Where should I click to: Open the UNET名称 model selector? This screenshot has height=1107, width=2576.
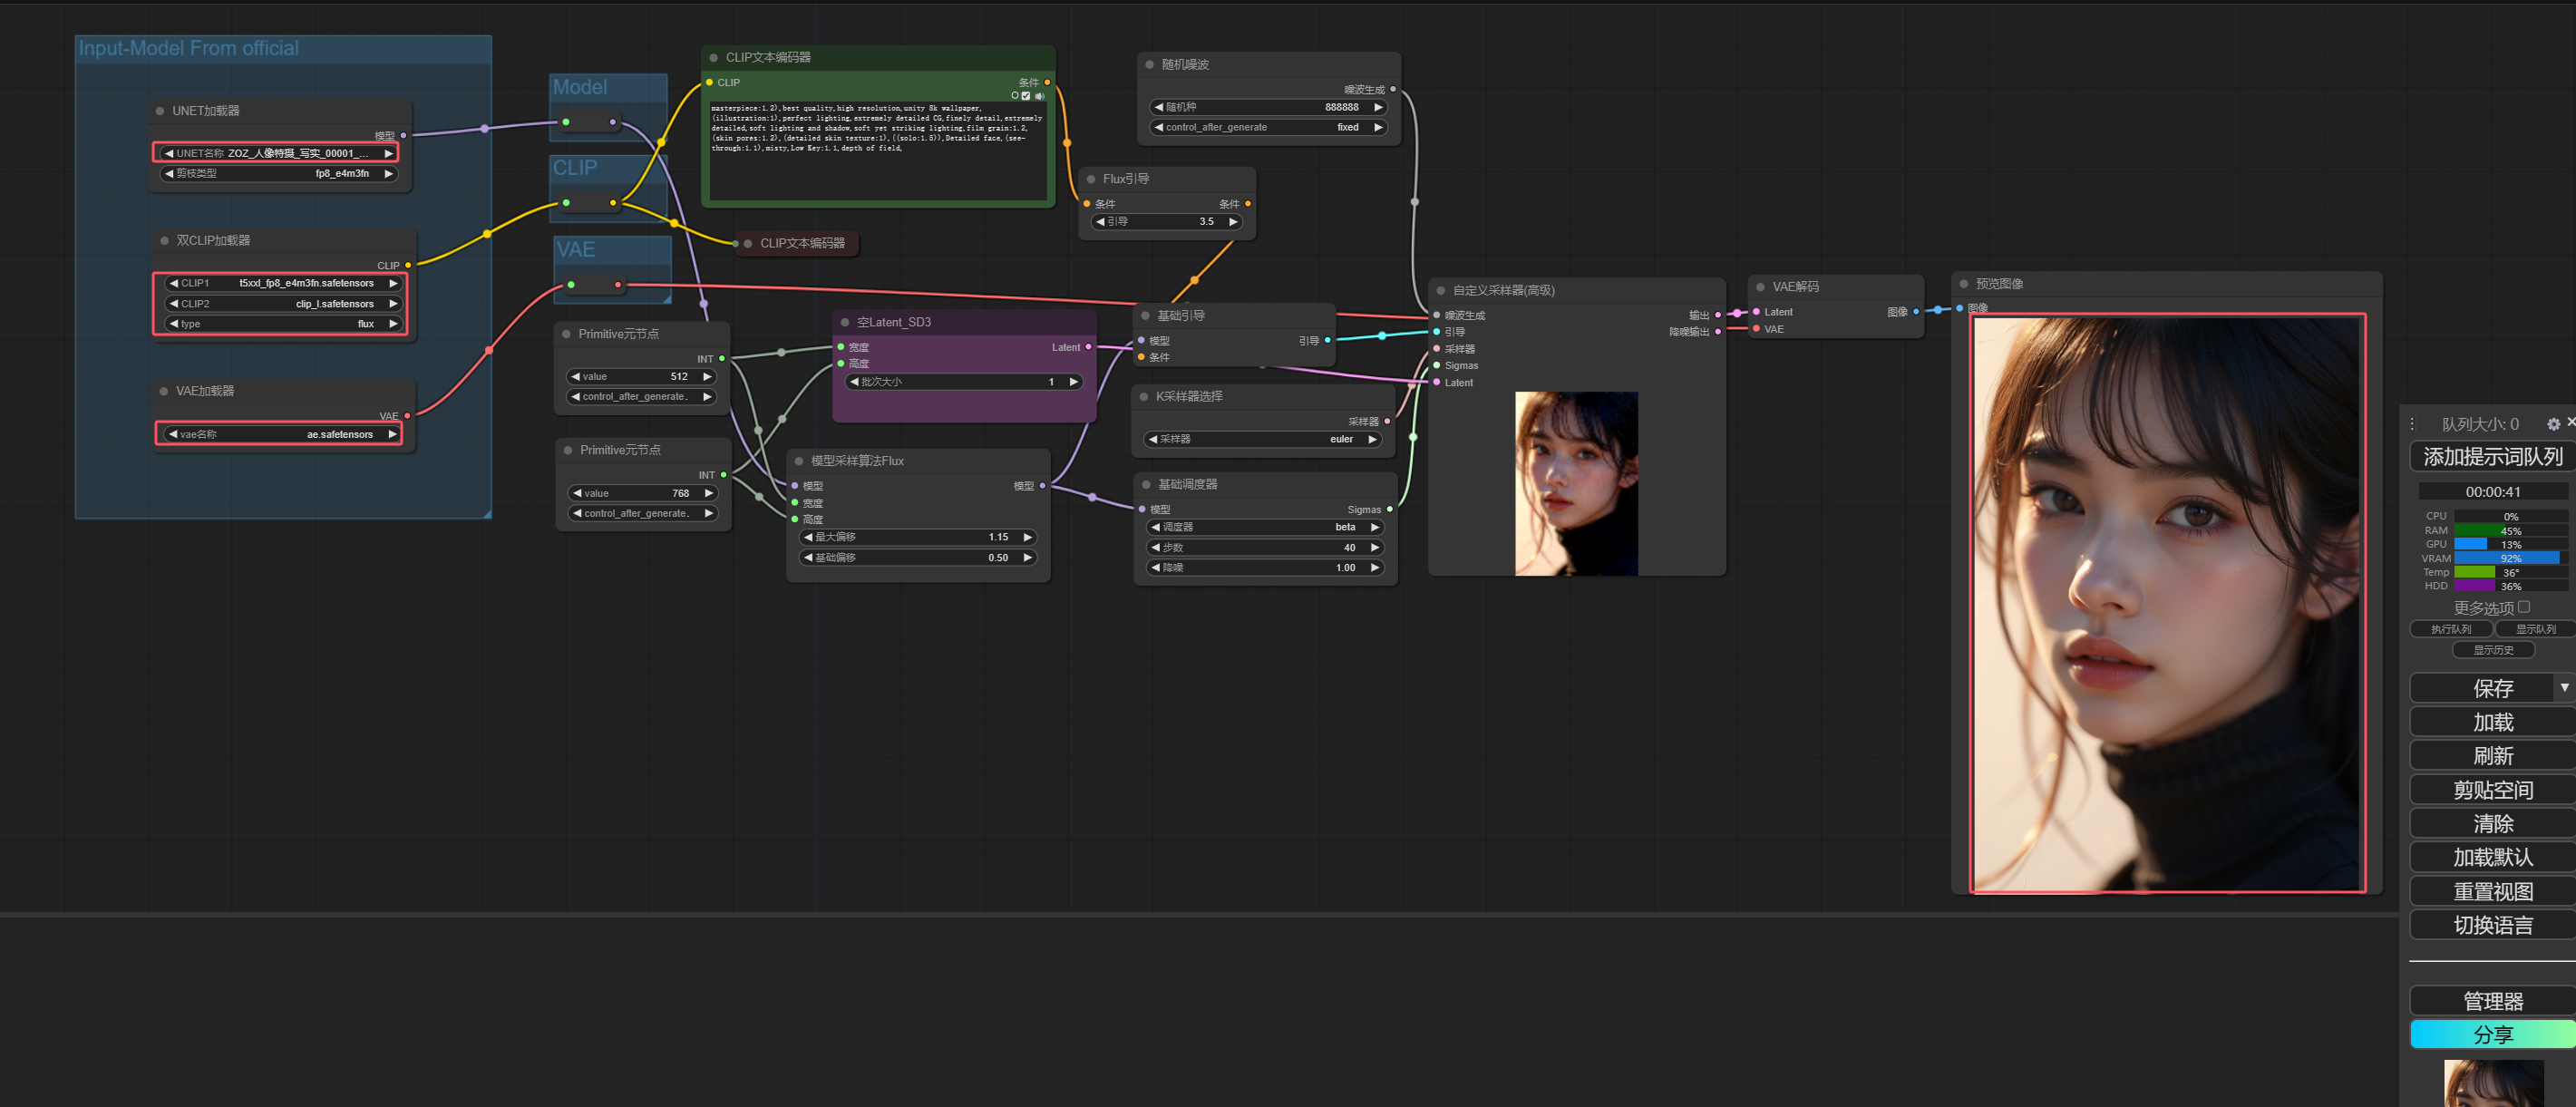point(277,153)
